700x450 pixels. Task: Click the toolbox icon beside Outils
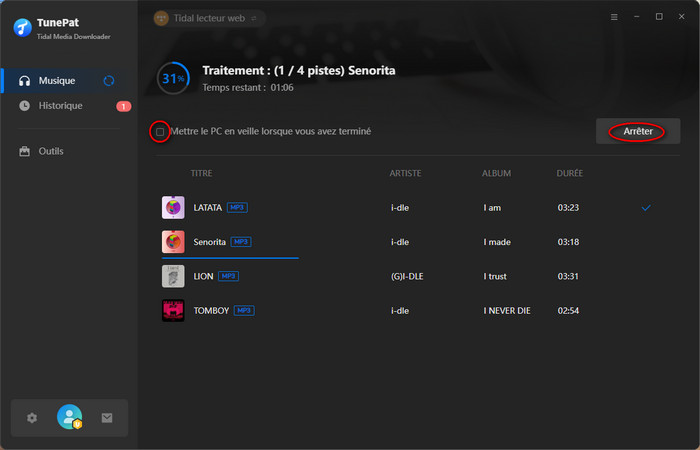click(25, 151)
